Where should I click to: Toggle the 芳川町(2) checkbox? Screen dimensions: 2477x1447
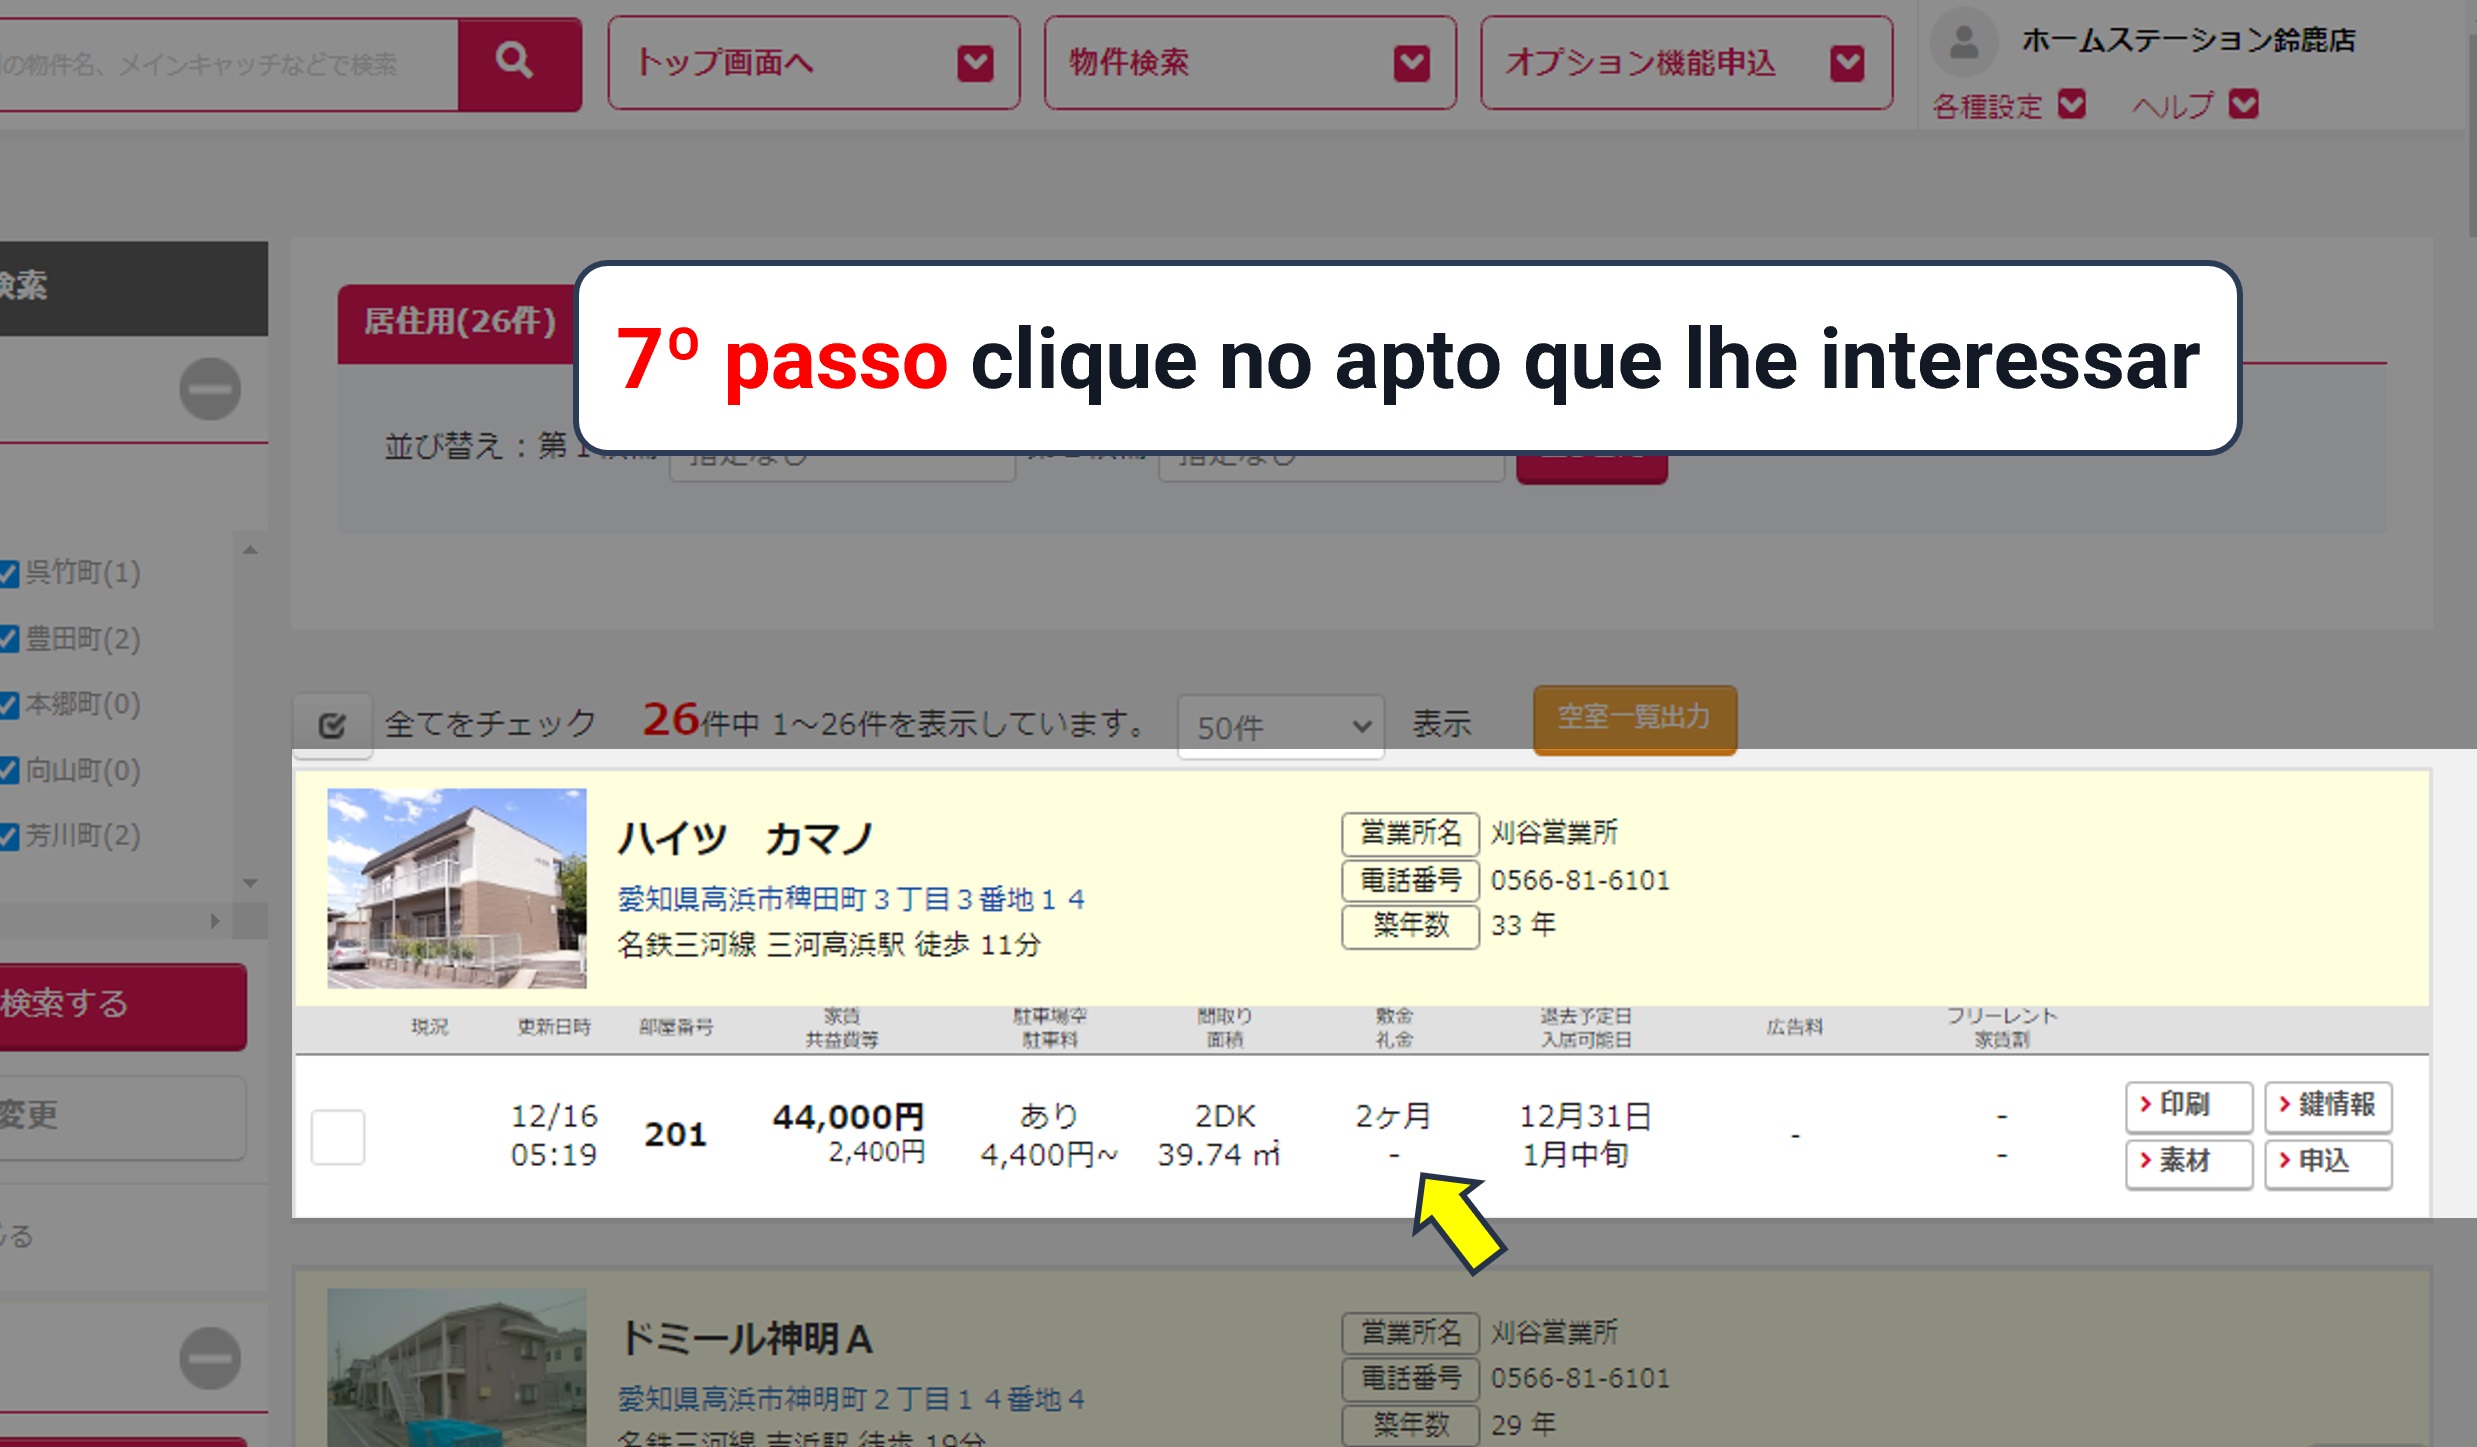[10, 836]
